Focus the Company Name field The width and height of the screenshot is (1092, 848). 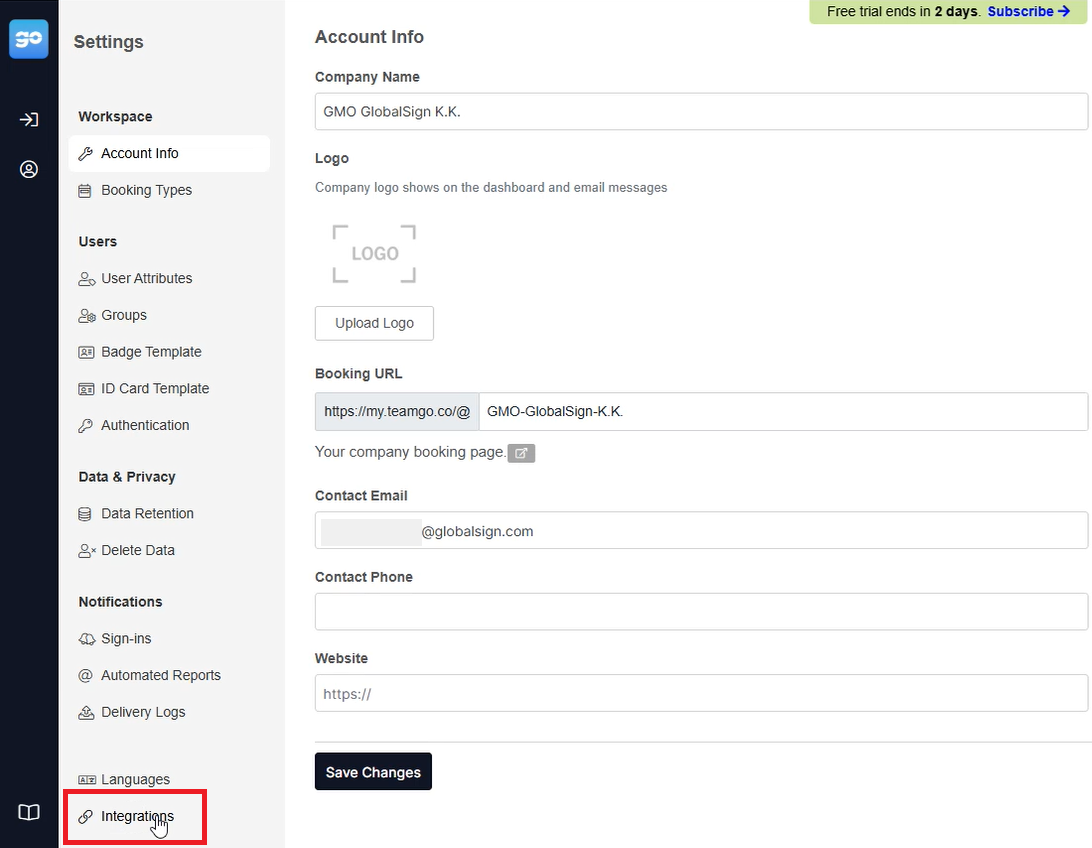[x=701, y=111]
